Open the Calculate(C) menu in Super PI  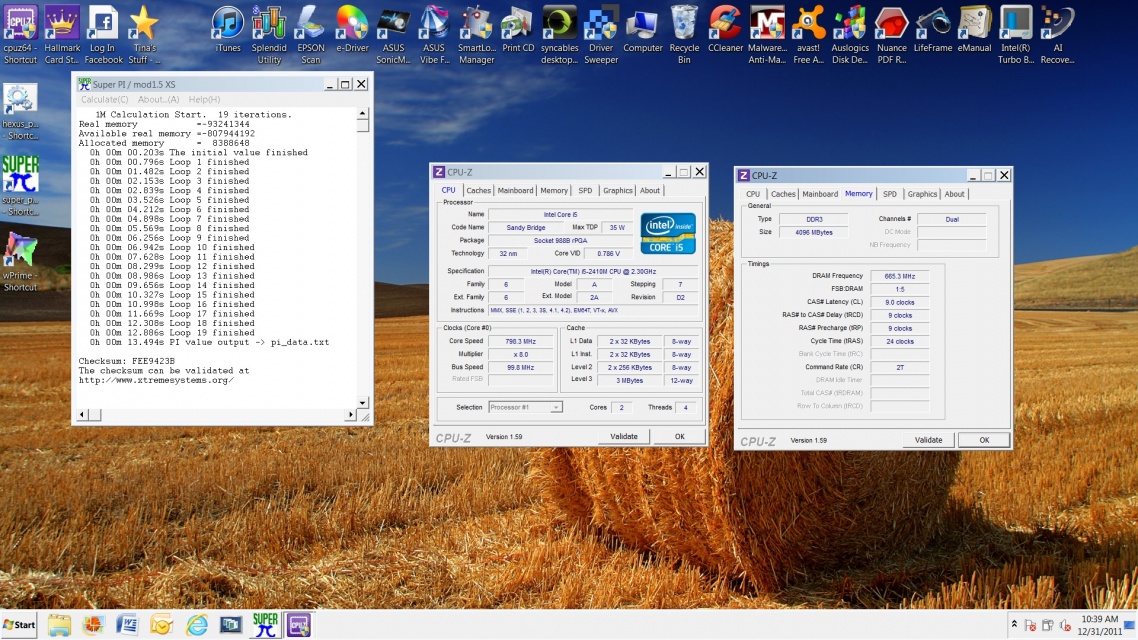pyautogui.click(x=104, y=100)
